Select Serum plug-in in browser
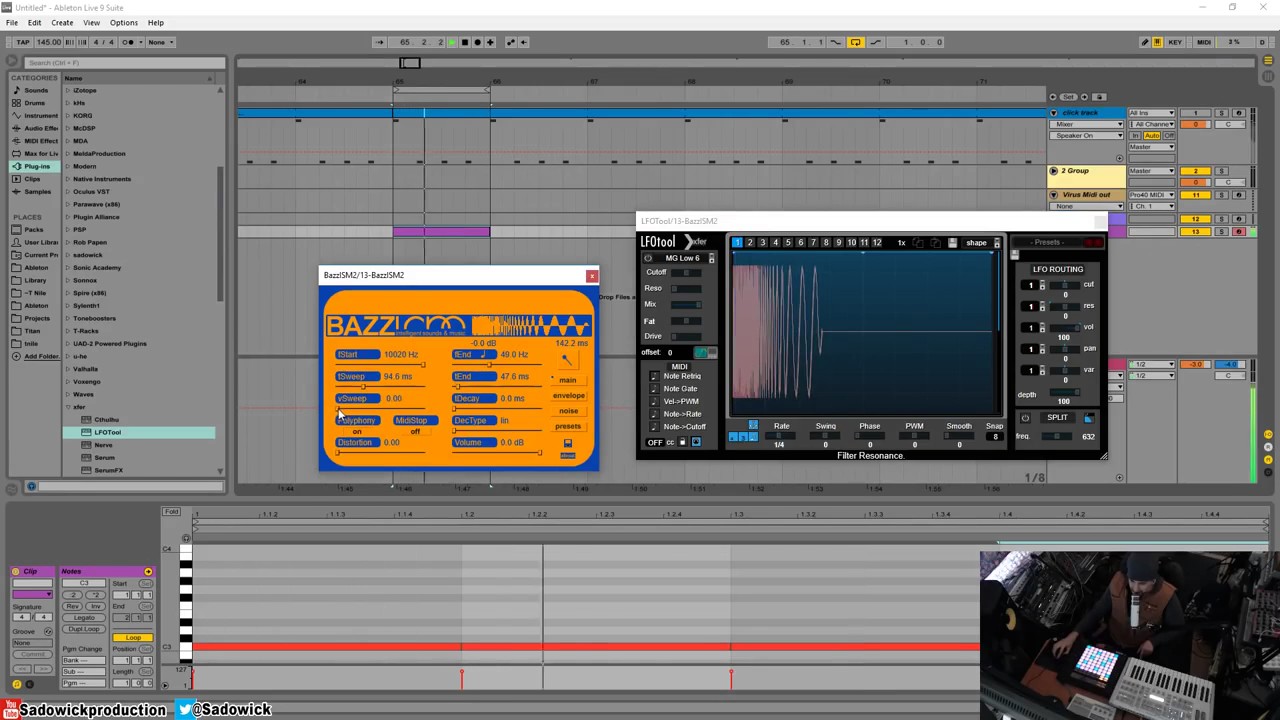Screen dimensions: 1280x720 click(104, 457)
